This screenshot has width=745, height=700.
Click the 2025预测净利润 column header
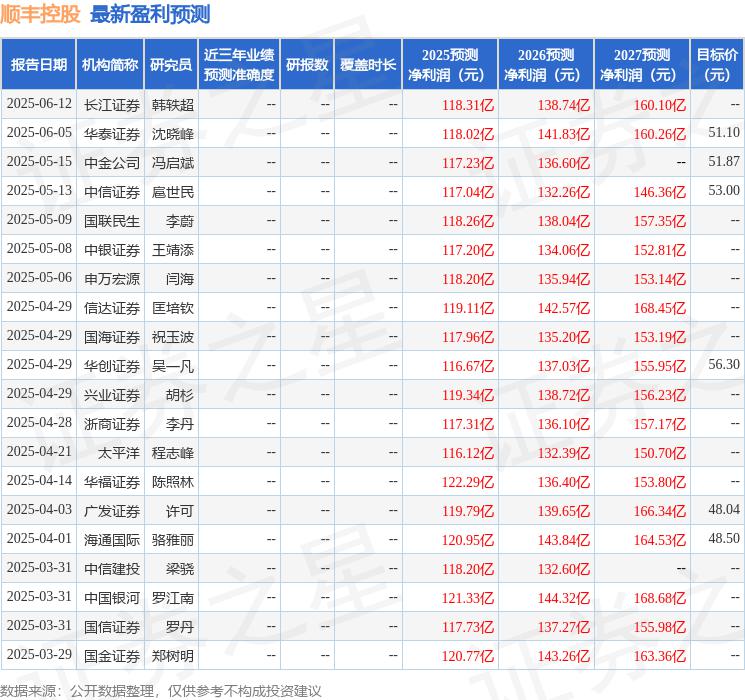point(450,65)
